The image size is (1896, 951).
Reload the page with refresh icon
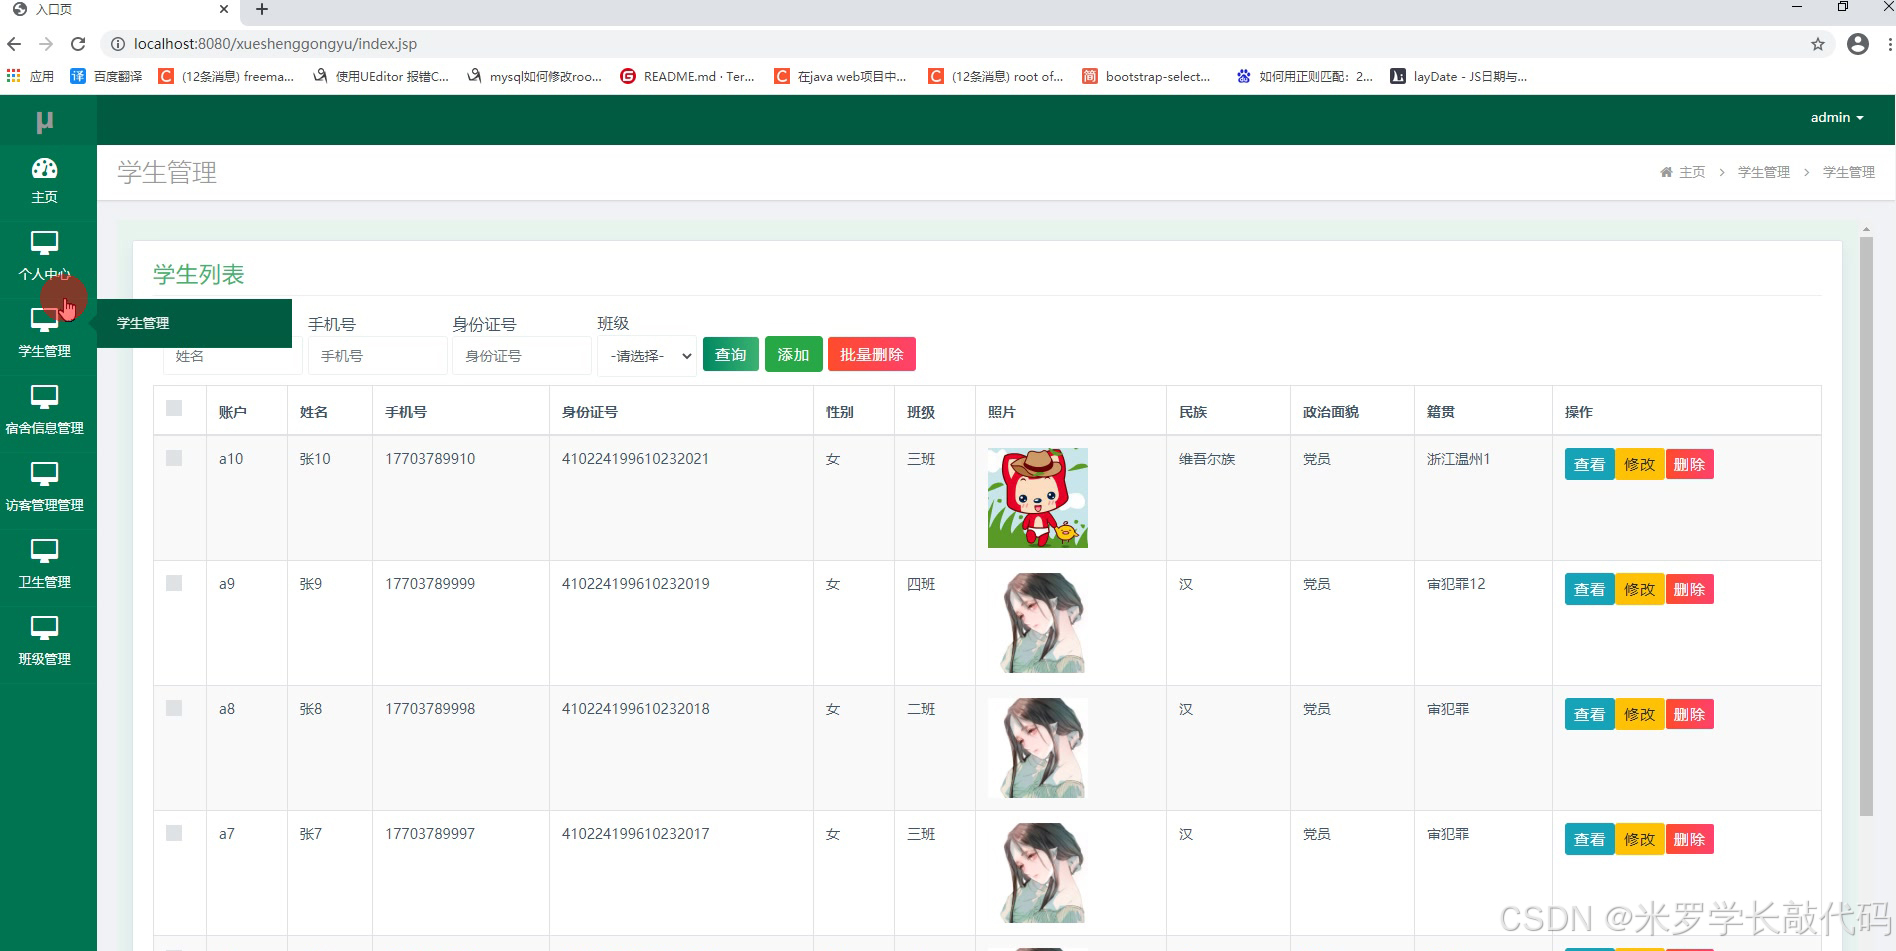78,44
